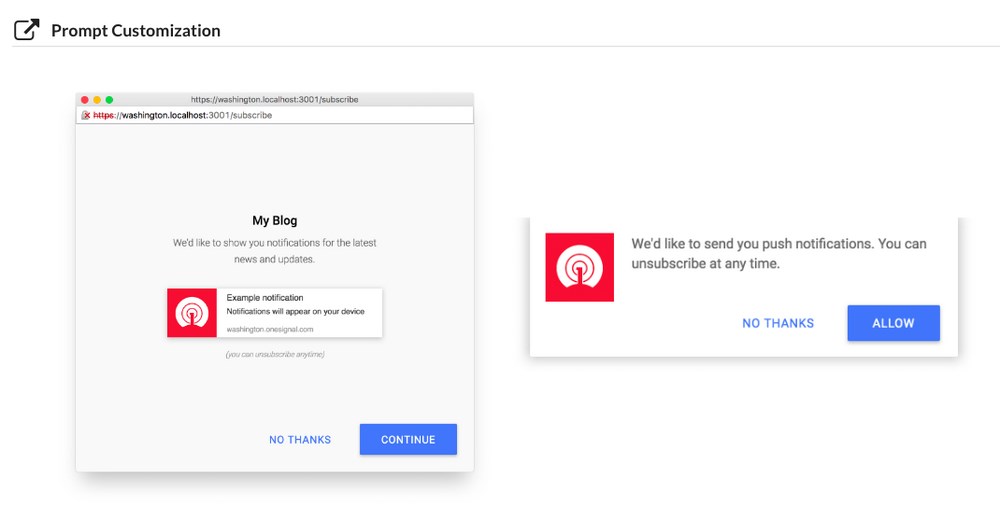Click the red OneSignal logo in slide prompt
The width and height of the screenshot is (1000, 512).
580,267
